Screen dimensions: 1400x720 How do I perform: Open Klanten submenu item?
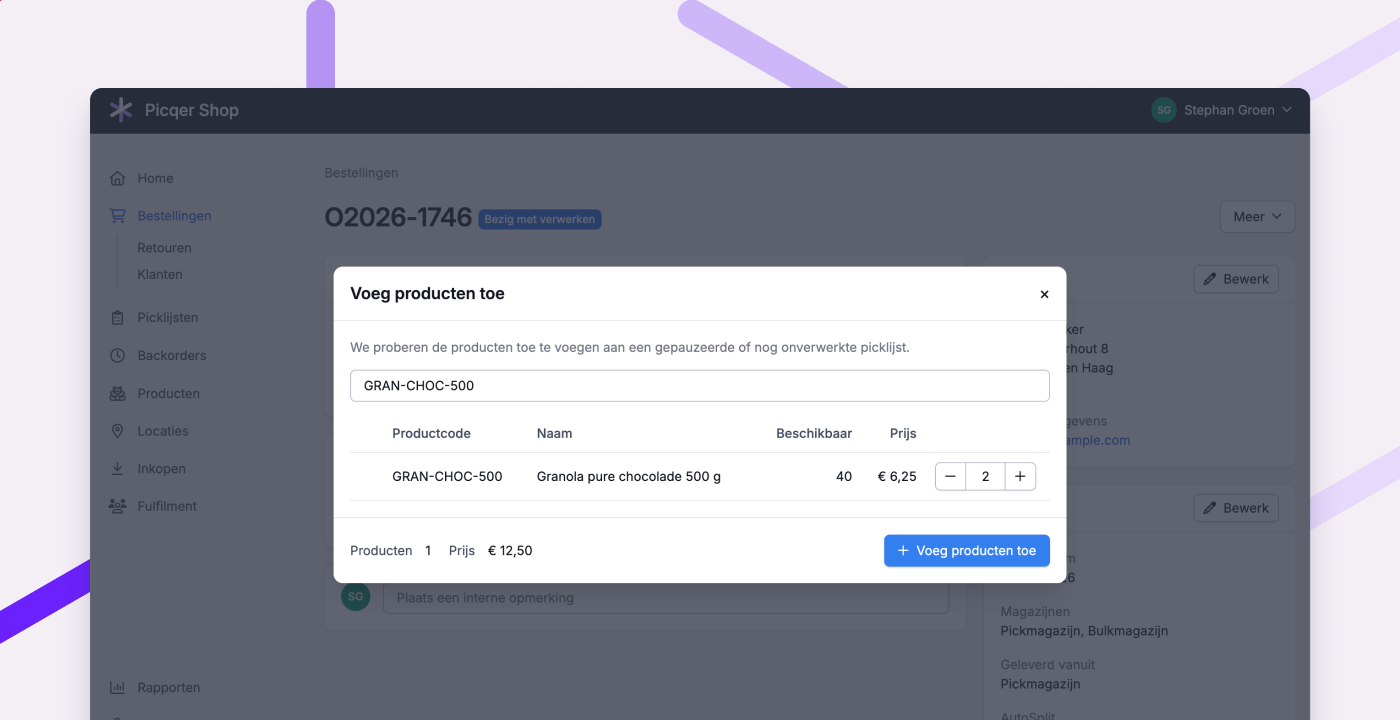(x=160, y=274)
